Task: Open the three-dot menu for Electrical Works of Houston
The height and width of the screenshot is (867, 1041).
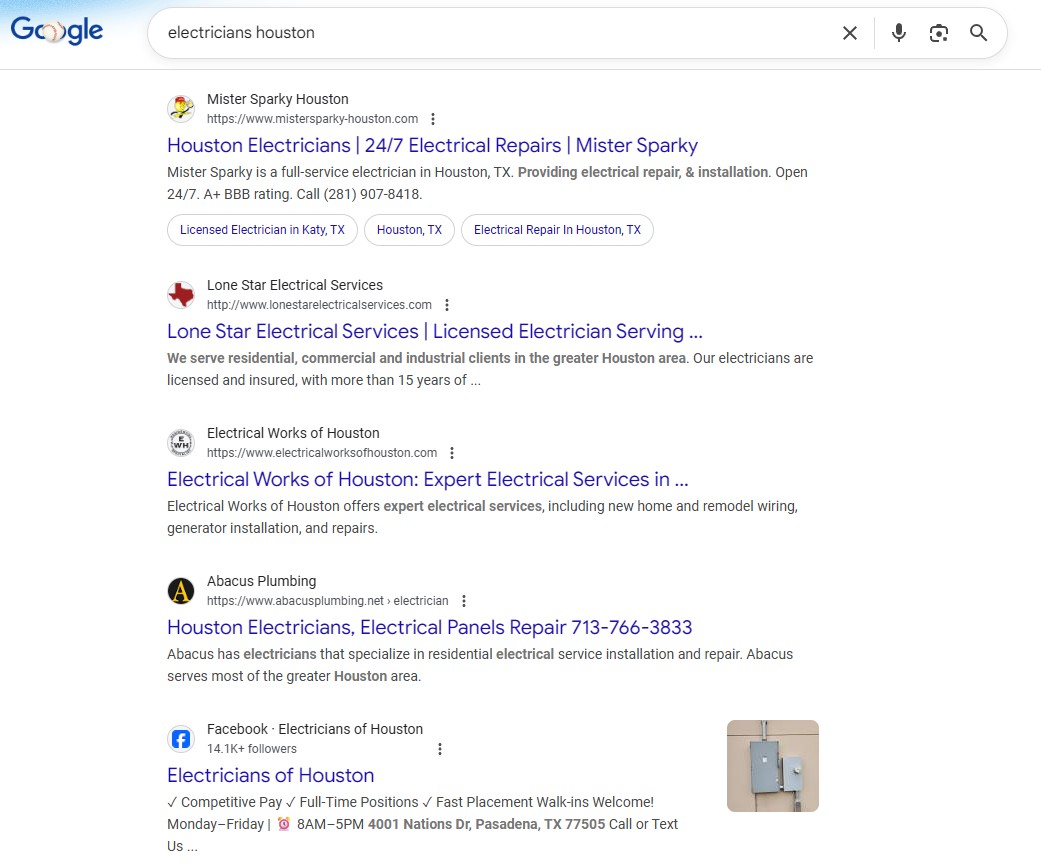Action: point(453,452)
